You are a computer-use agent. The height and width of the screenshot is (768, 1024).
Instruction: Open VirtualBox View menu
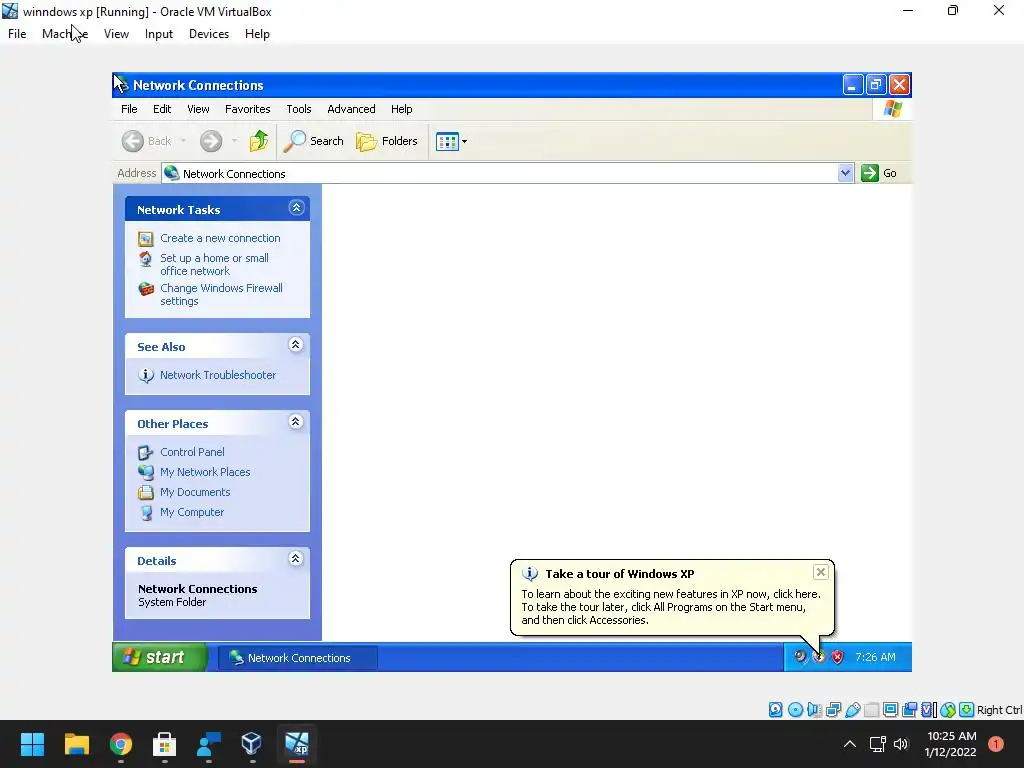pos(116,34)
